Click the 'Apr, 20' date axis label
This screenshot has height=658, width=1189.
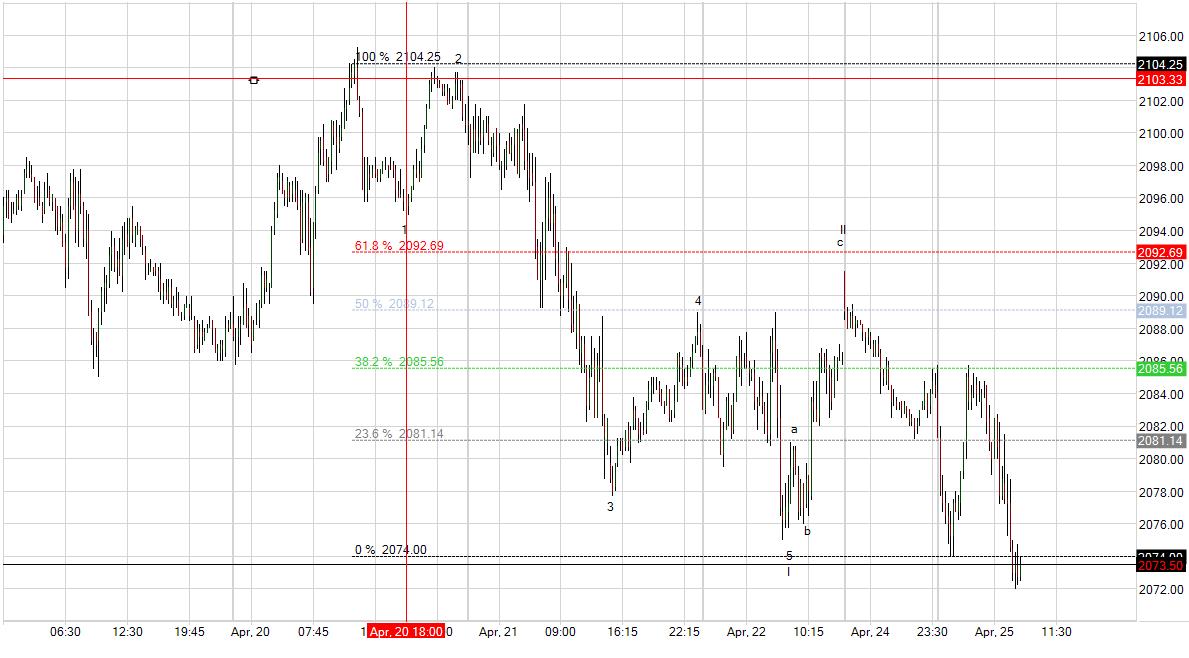250,632
